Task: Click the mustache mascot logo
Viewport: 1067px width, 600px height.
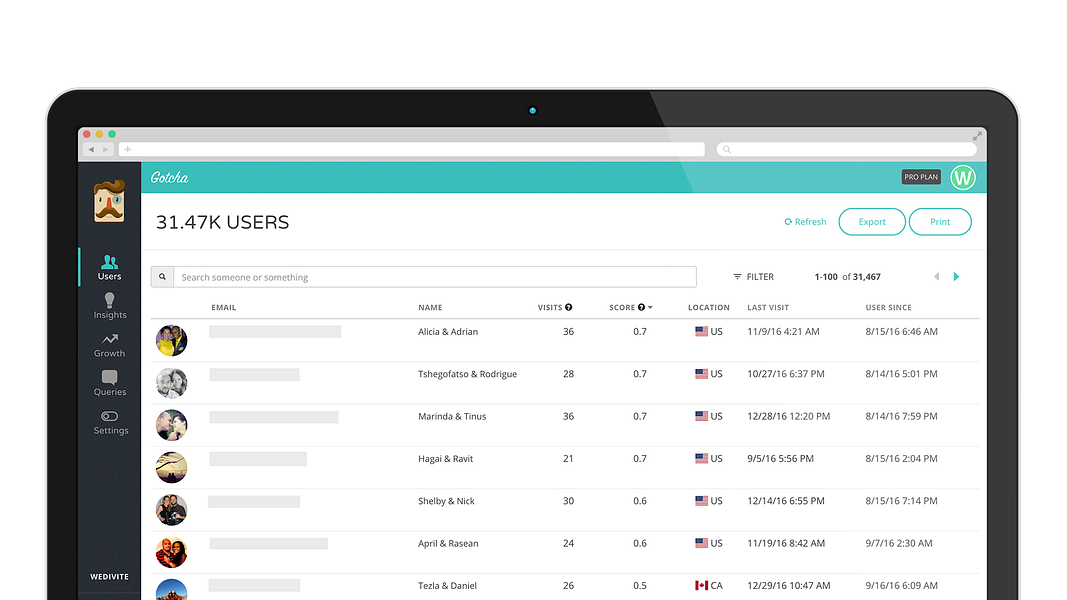Action: [110, 201]
